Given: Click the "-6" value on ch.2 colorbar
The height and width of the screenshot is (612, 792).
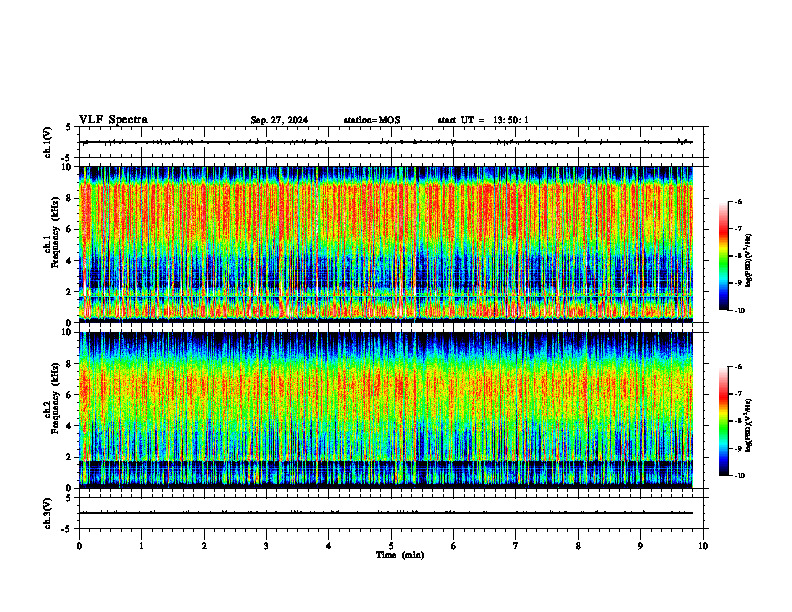Looking at the screenshot, I should point(738,367).
